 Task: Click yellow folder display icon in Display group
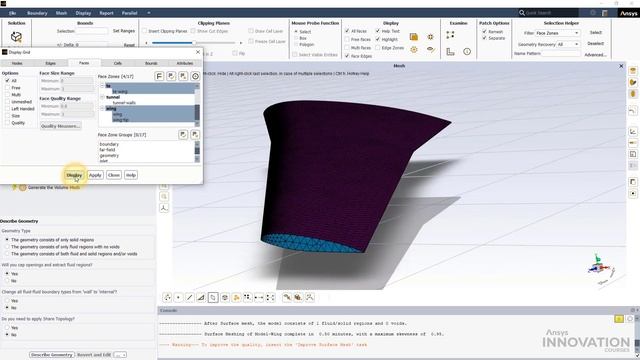click(x=413, y=37)
